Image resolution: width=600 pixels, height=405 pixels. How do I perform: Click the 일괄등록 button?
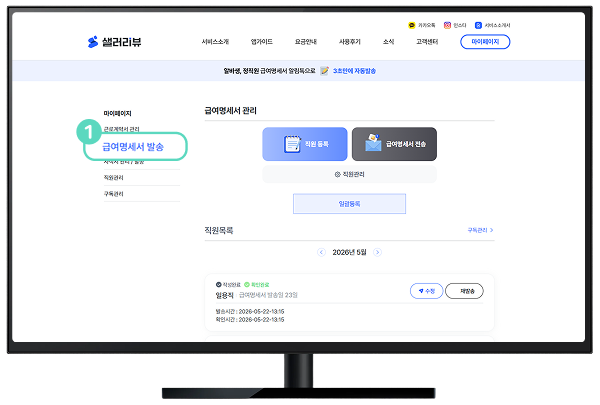coord(349,204)
